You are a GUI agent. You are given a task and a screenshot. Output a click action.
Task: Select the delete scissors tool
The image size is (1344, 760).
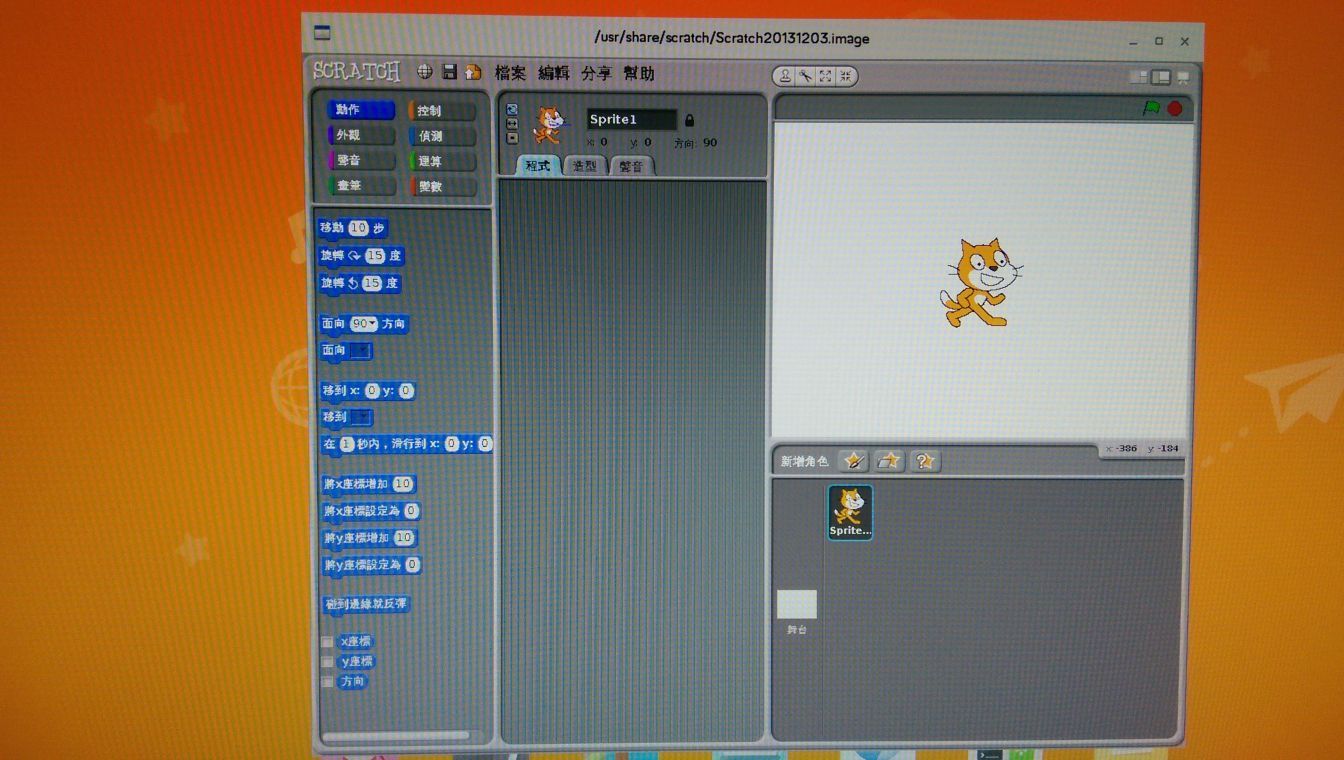(805, 76)
